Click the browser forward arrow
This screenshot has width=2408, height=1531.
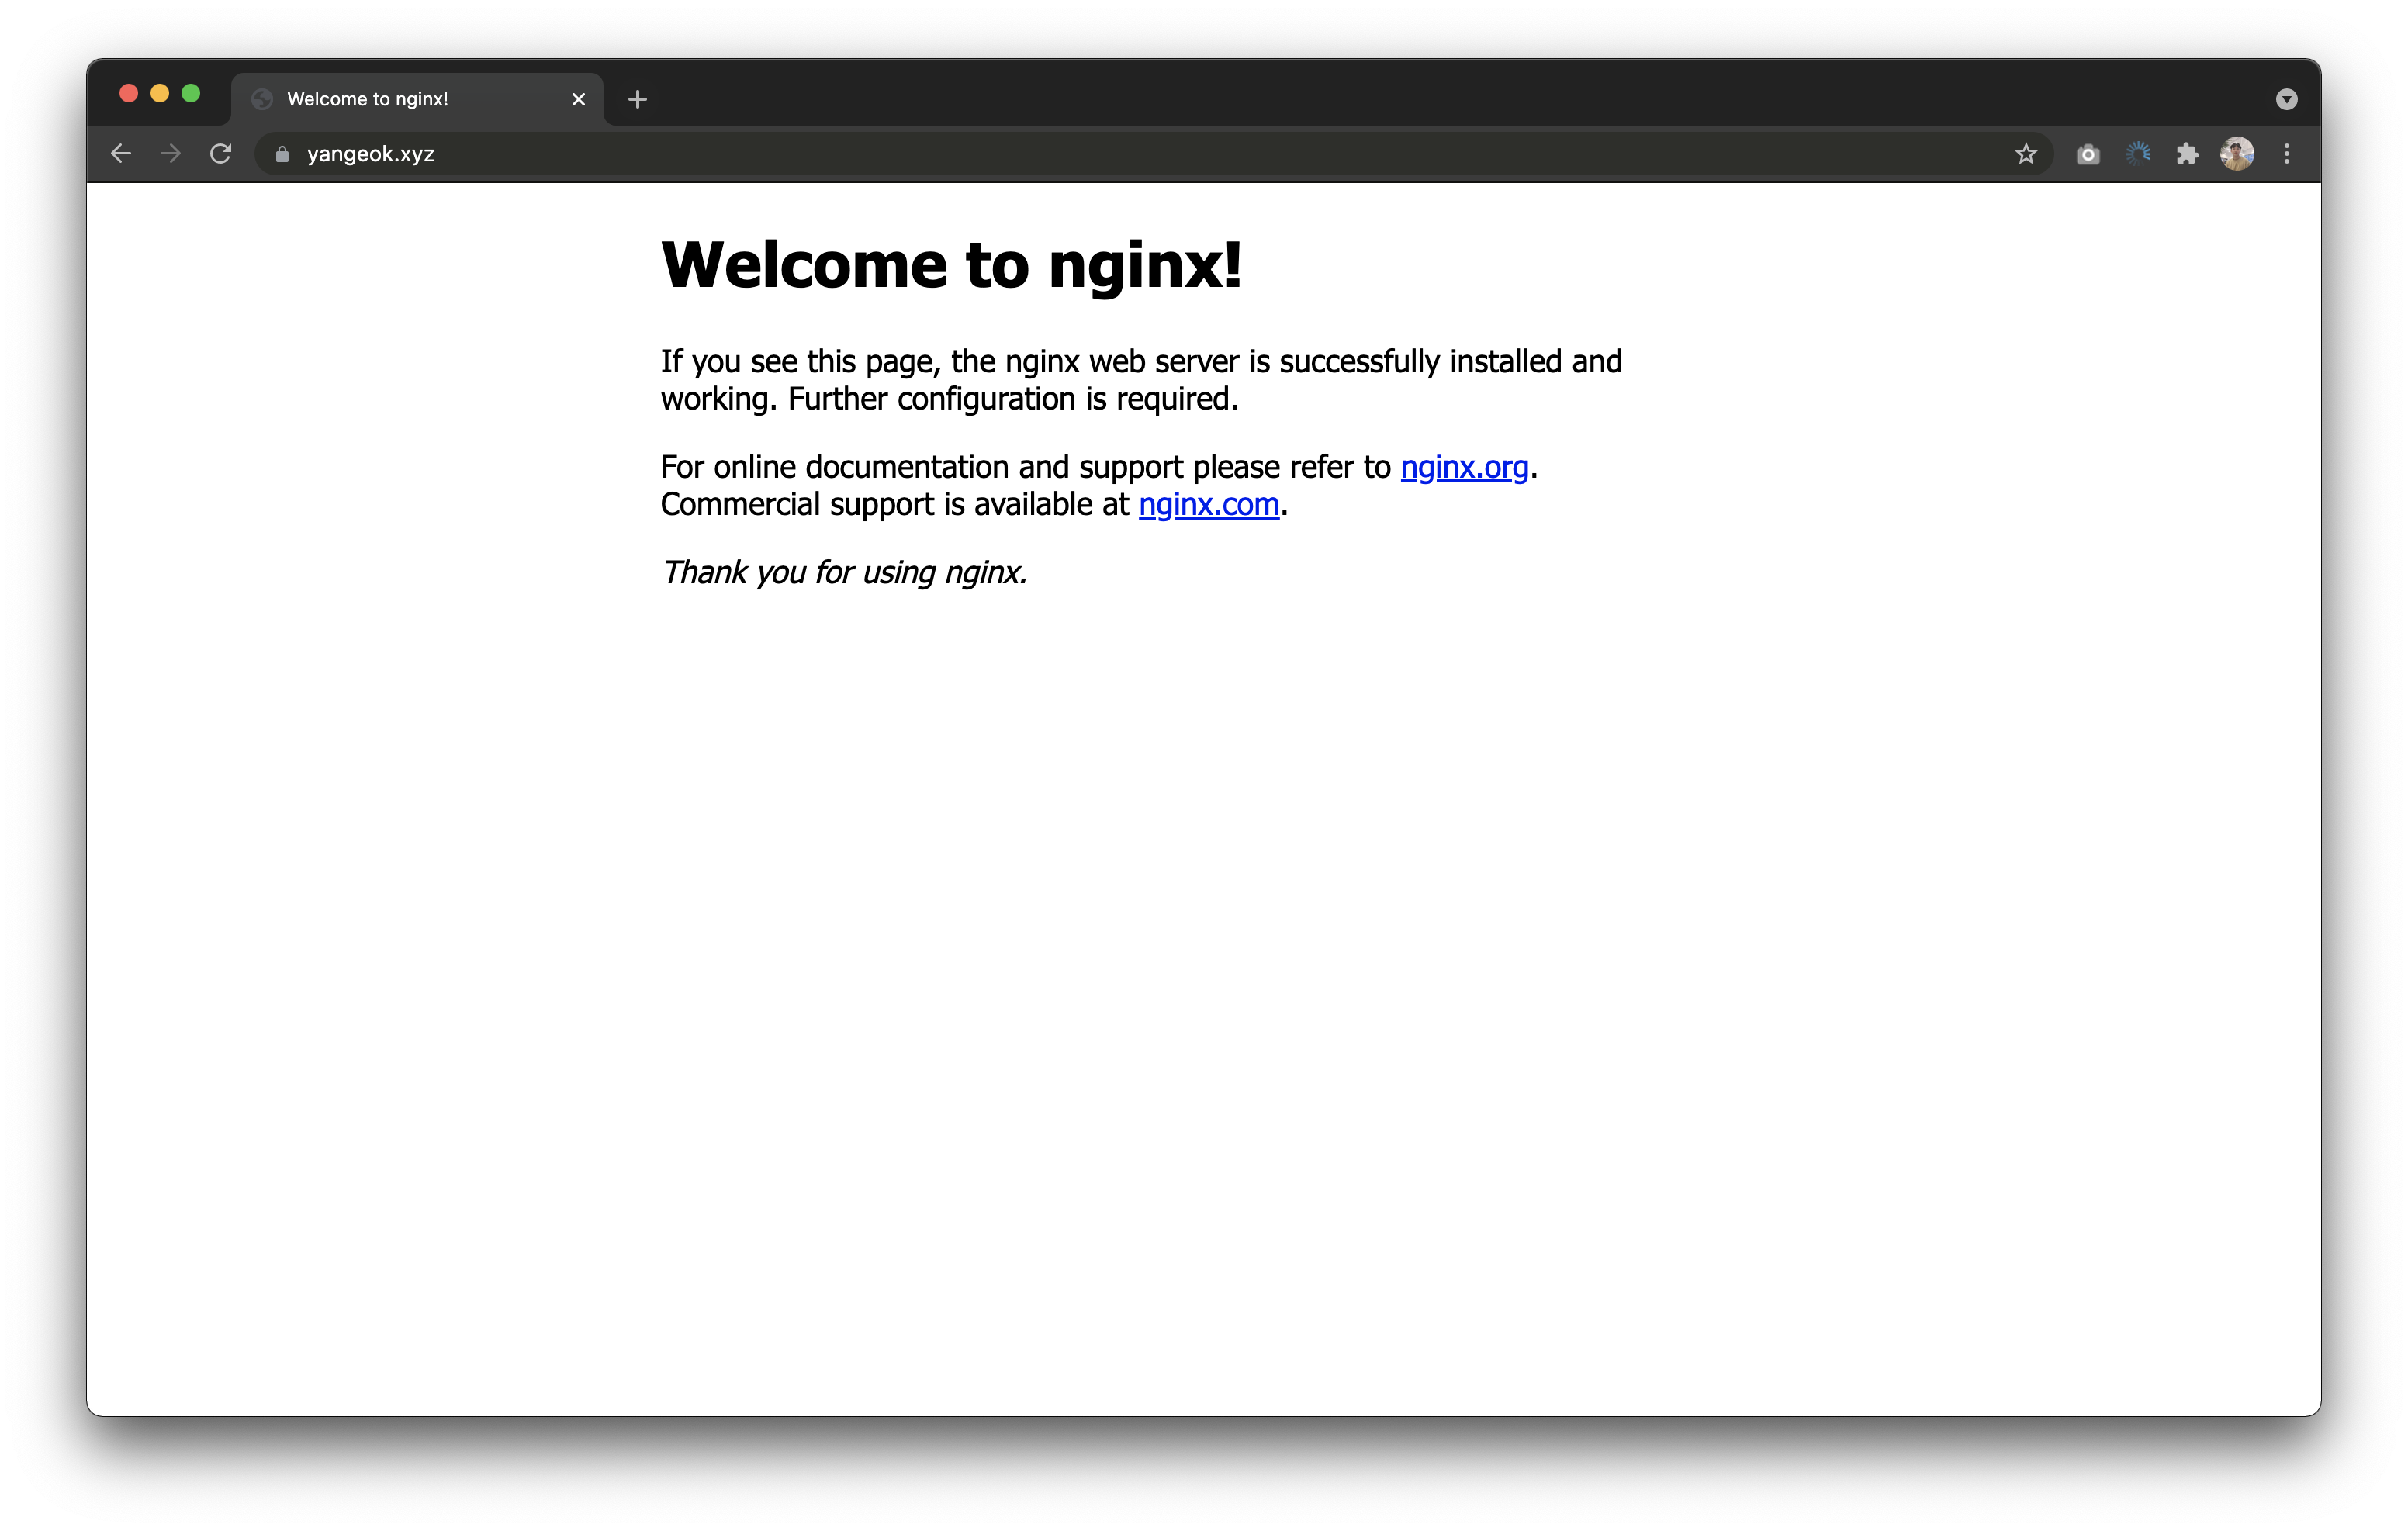tap(171, 154)
